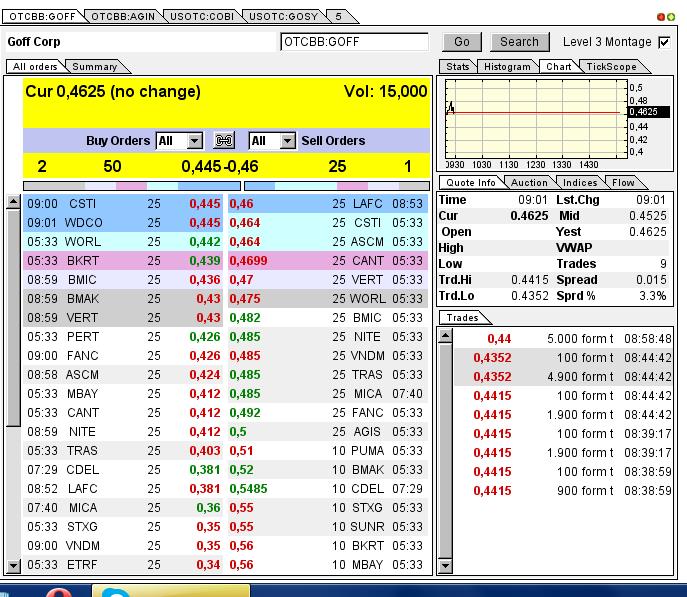Click the Skype taskbar button
The width and height of the screenshot is (687, 597).
[171, 590]
